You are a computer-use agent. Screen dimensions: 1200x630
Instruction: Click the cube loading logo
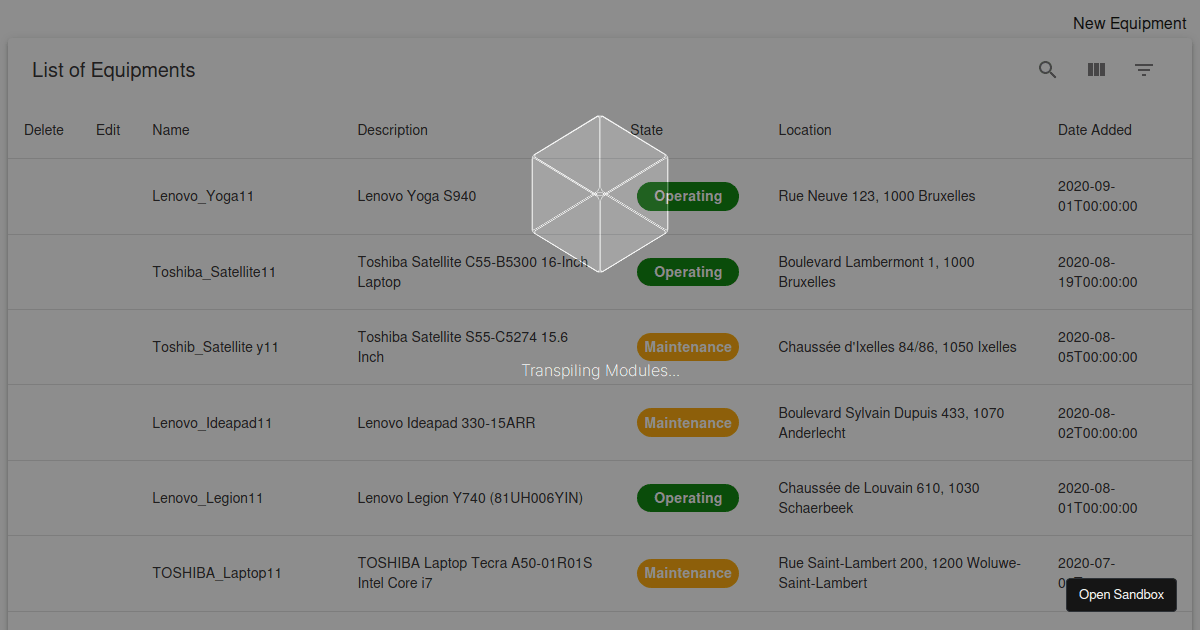pyautogui.click(x=599, y=194)
